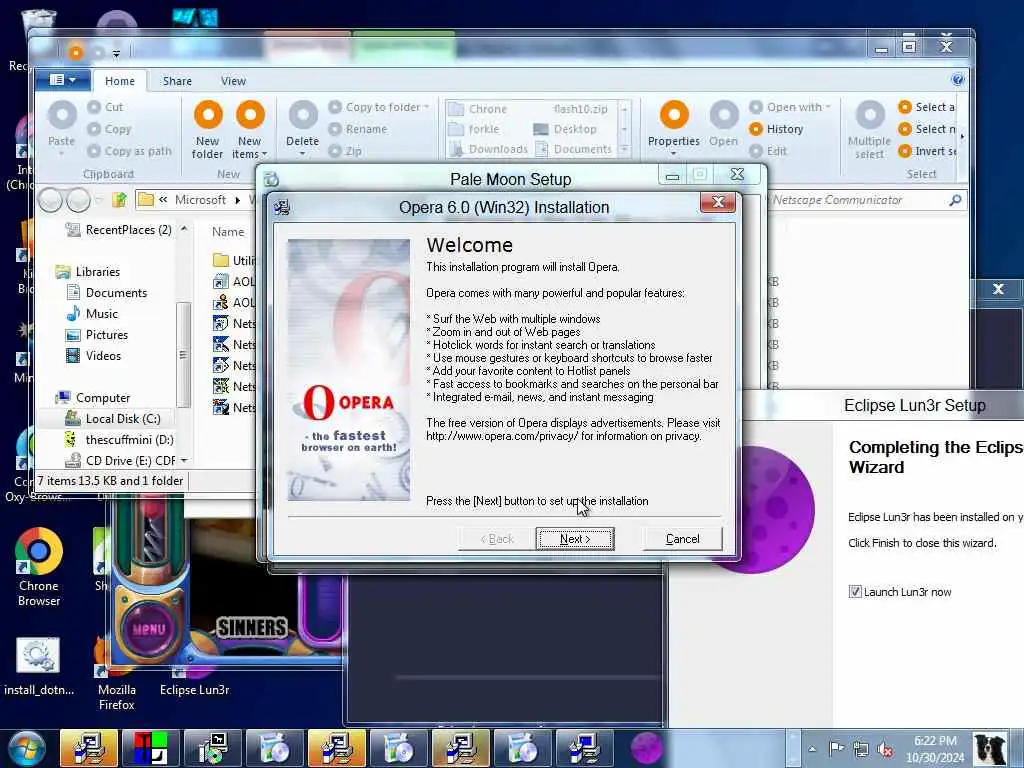Open Downloads in ribbon folder list
This screenshot has width=1024, height=768.
(x=489, y=149)
